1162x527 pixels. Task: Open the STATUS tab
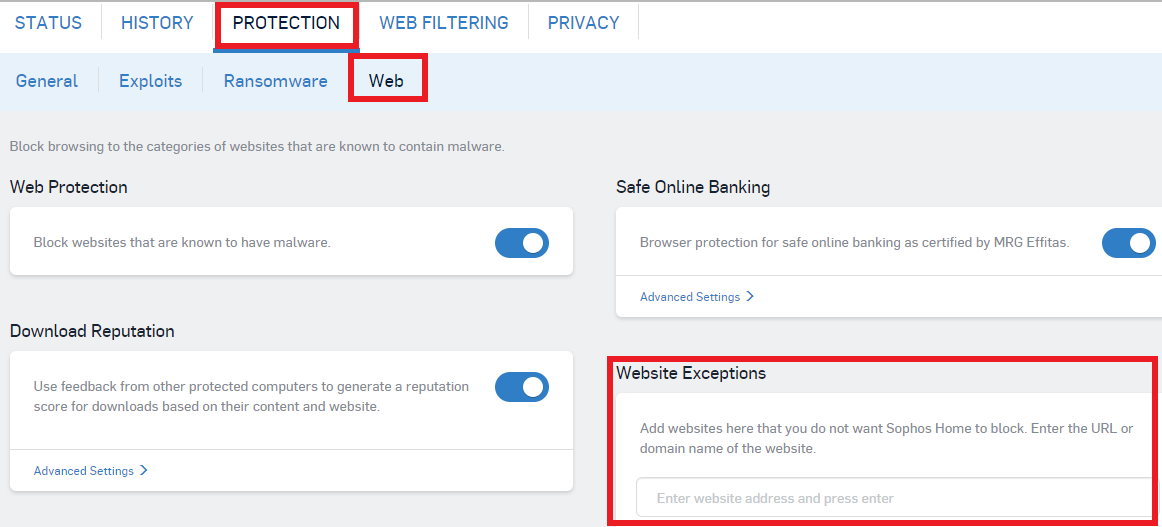(48, 22)
